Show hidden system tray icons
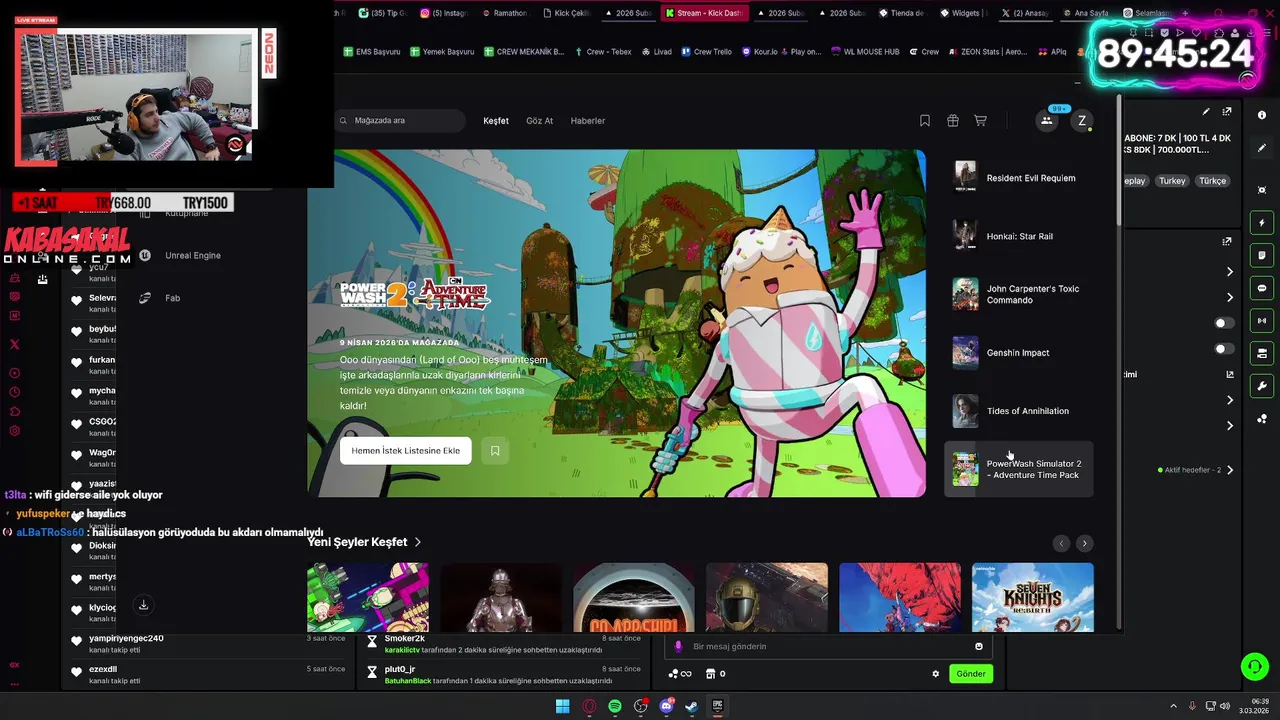The width and height of the screenshot is (1280, 720). point(1173,706)
